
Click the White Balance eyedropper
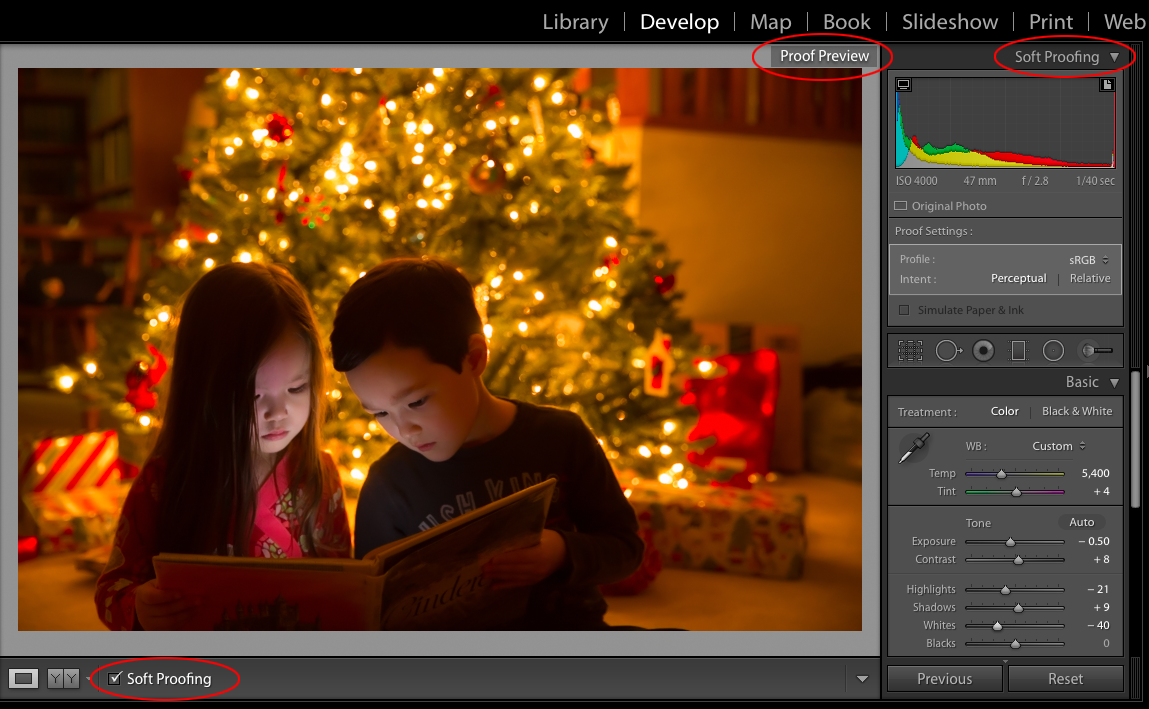tap(913, 448)
